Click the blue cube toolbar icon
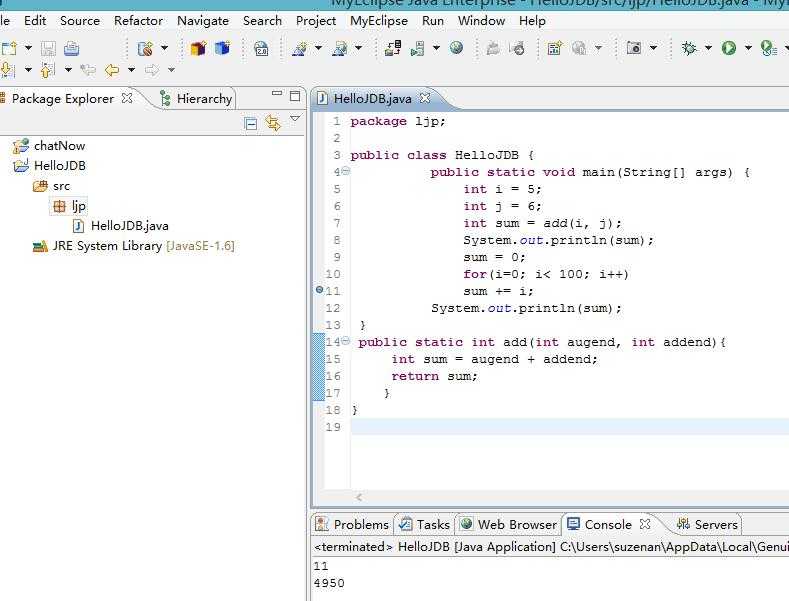 222,48
